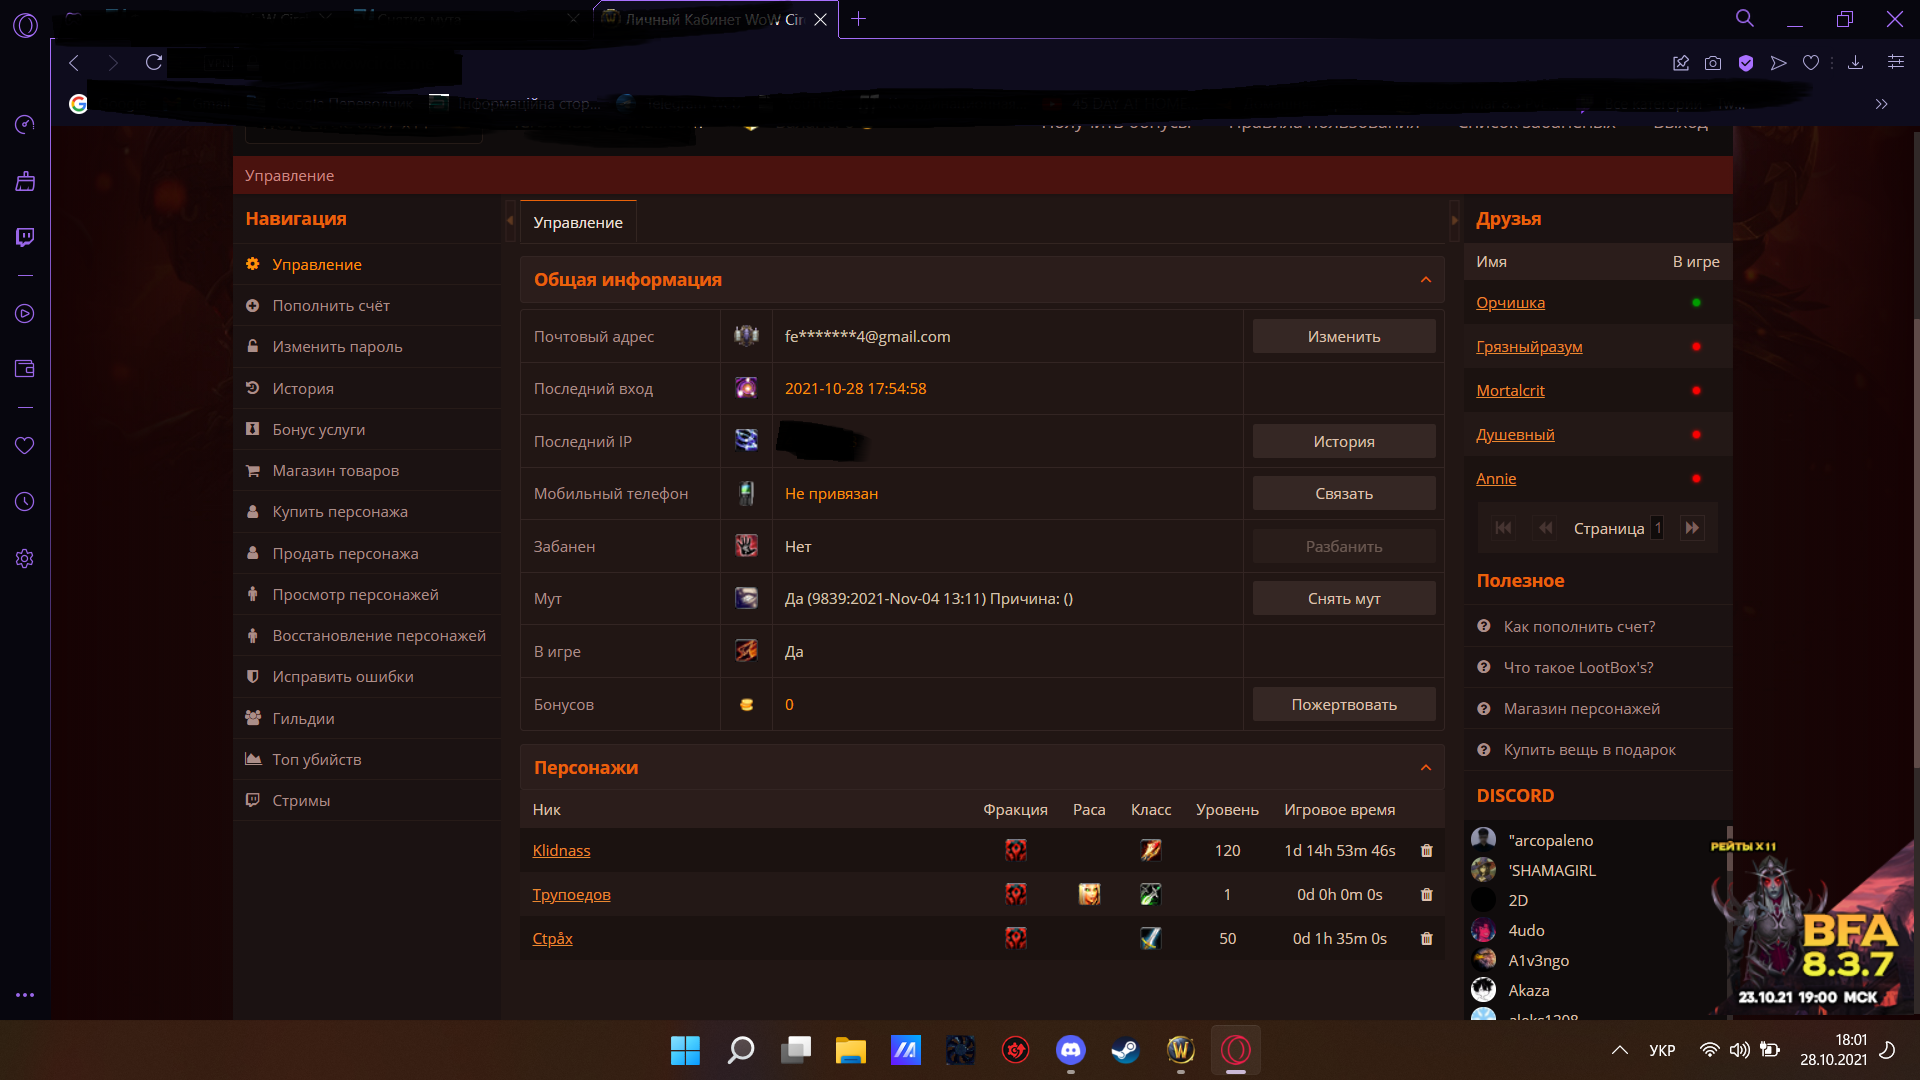Open Twitch in Opera sidebar

click(25, 237)
